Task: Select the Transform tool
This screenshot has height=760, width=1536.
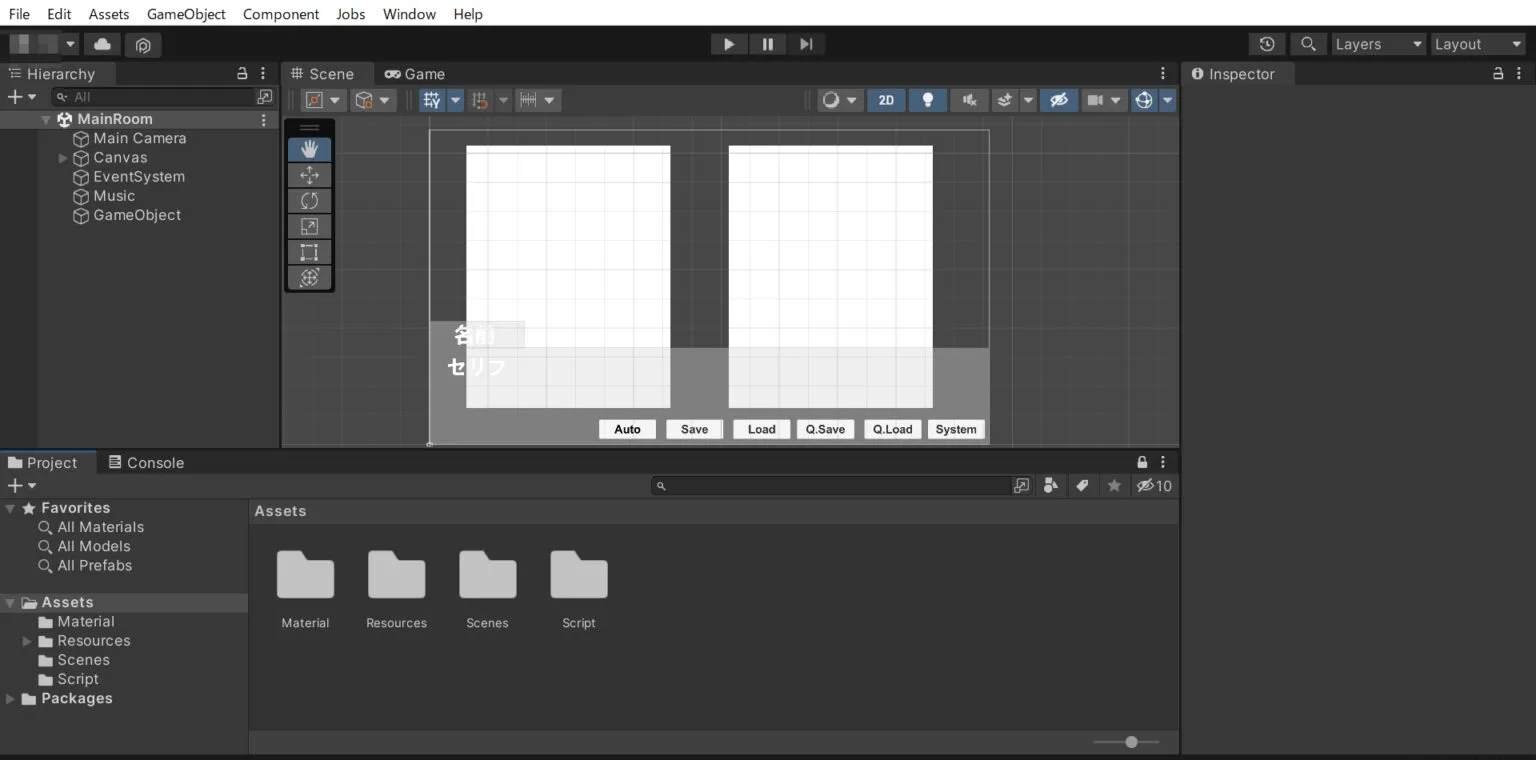Action: click(309, 278)
